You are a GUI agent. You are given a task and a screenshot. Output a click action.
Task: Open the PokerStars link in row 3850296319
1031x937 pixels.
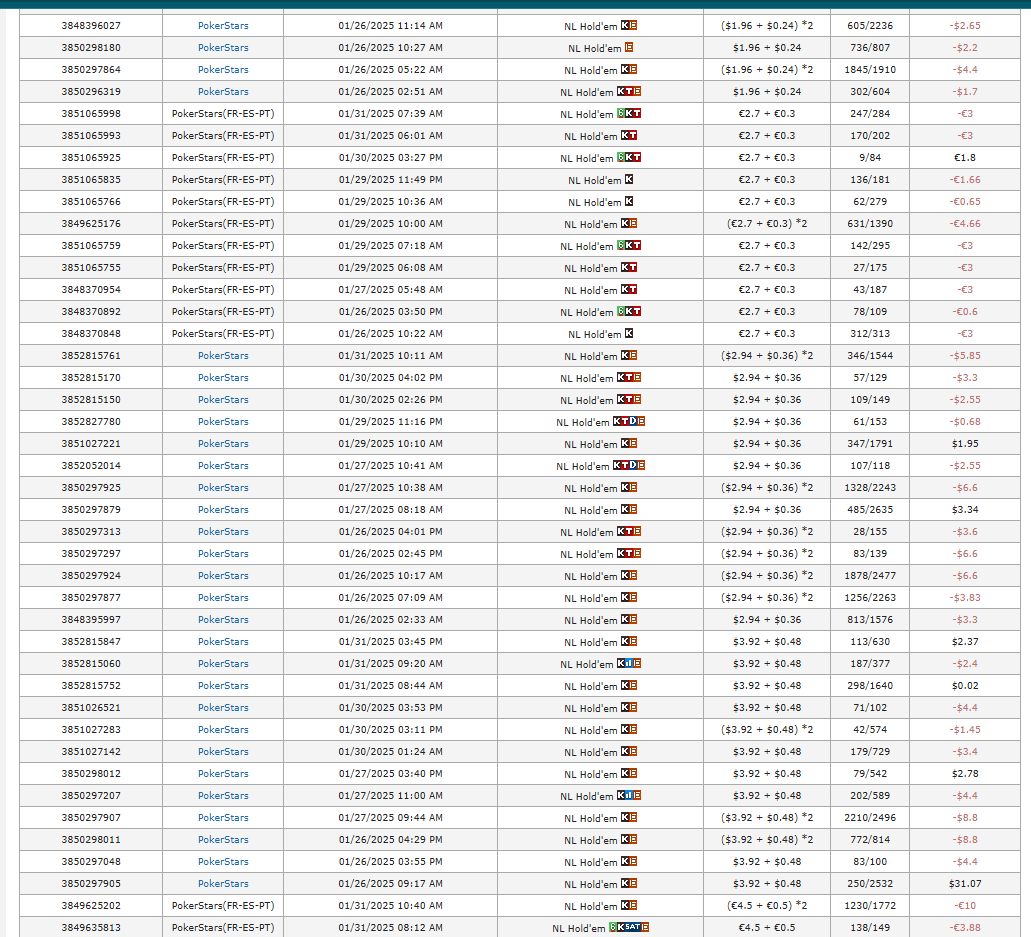224,91
